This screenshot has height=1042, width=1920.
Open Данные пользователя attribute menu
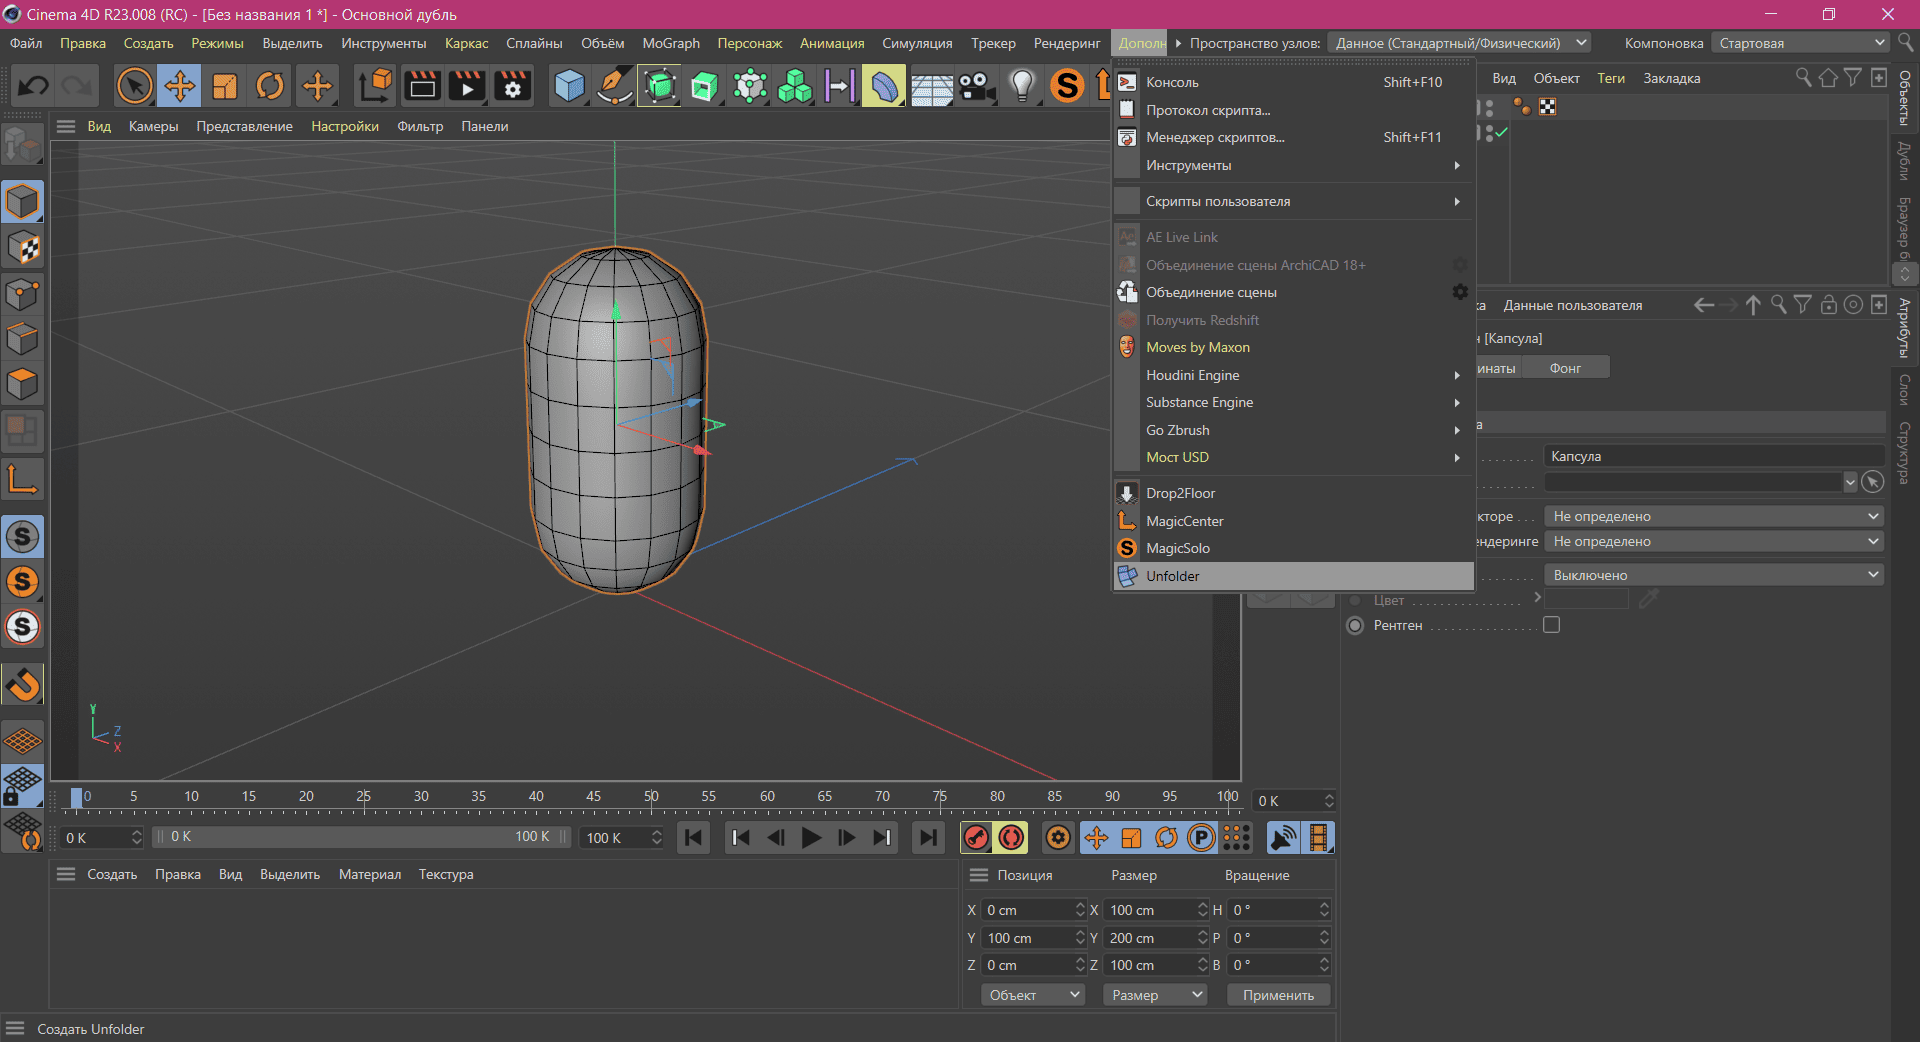point(1572,305)
